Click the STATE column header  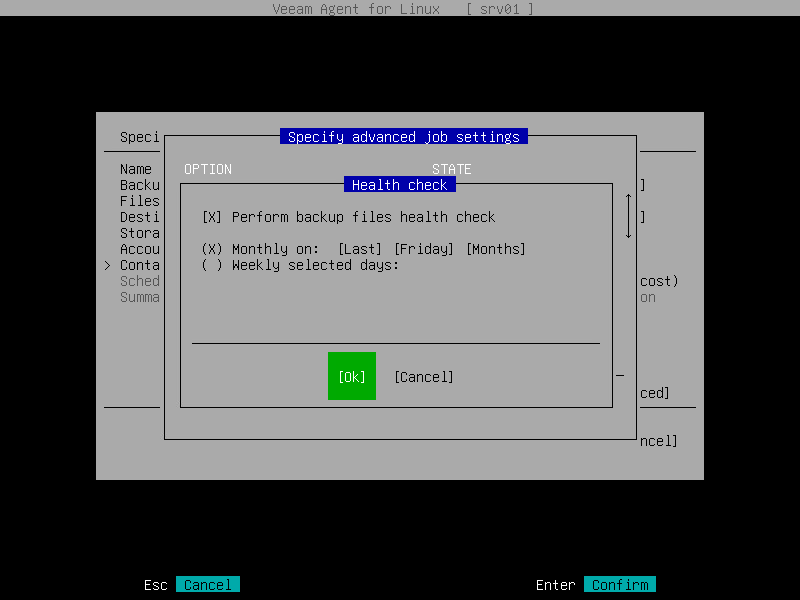pyautogui.click(x=452, y=169)
